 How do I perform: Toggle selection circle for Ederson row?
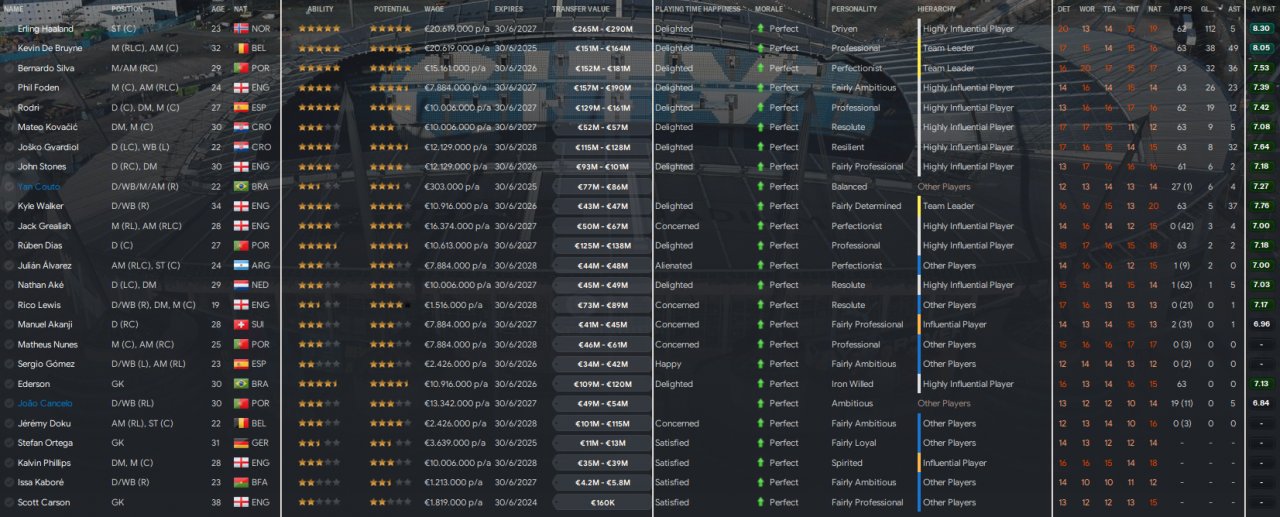pyautogui.click(x=9, y=384)
